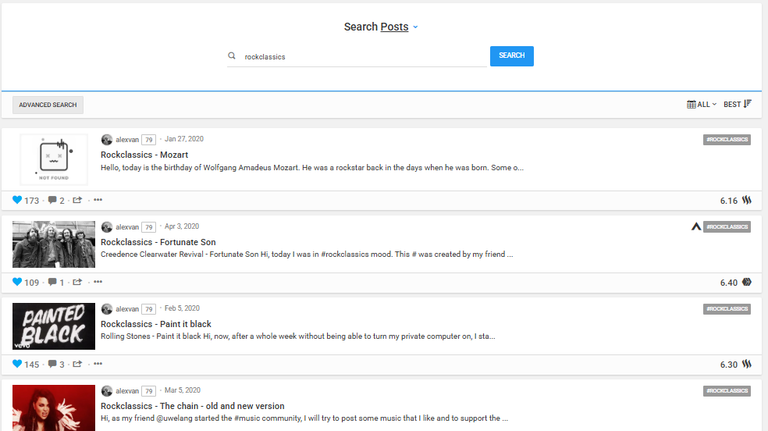Screen dimensions: 768x431
Task: Click the promoted arrow icon on Fortunate Son
Action: pos(696,226)
